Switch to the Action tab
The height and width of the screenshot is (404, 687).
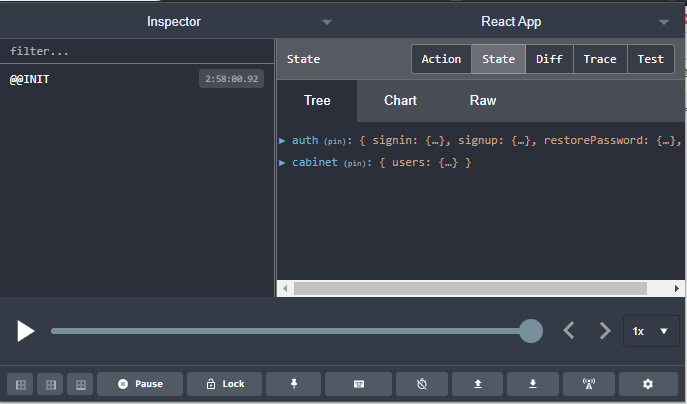pyautogui.click(x=441, y=59)
